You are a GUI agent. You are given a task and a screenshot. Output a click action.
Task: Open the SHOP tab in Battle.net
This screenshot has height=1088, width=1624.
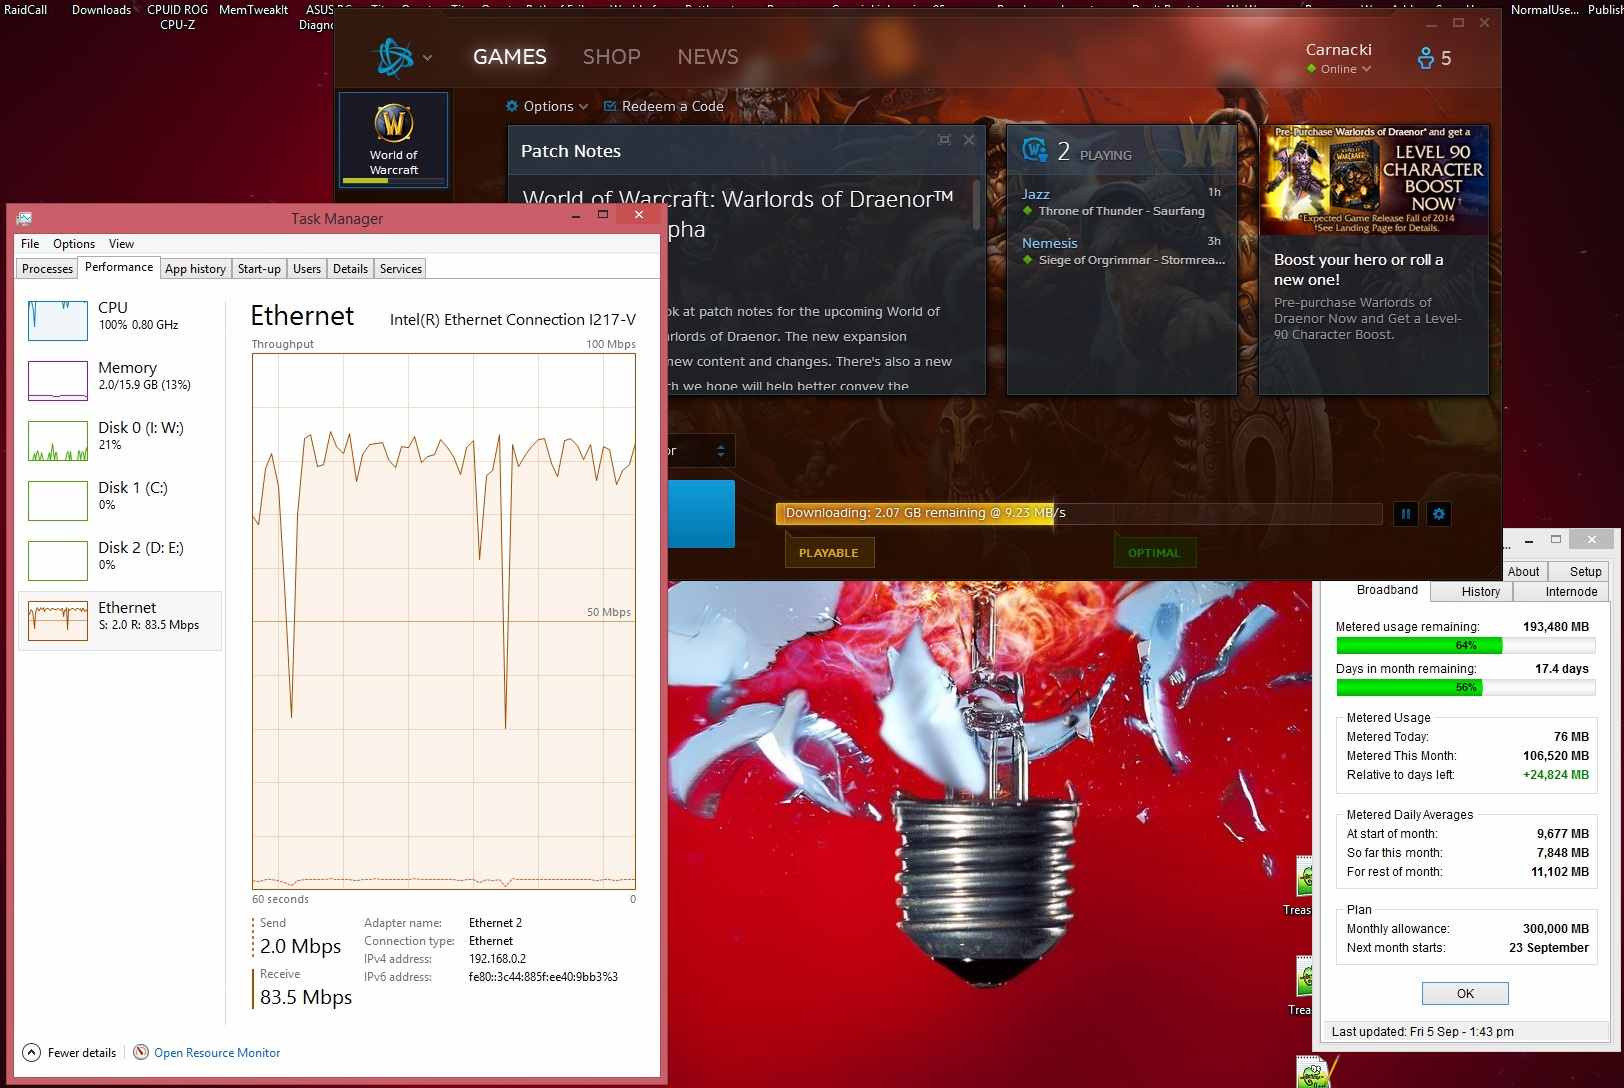pyautogui.click(x=611, y=57)
